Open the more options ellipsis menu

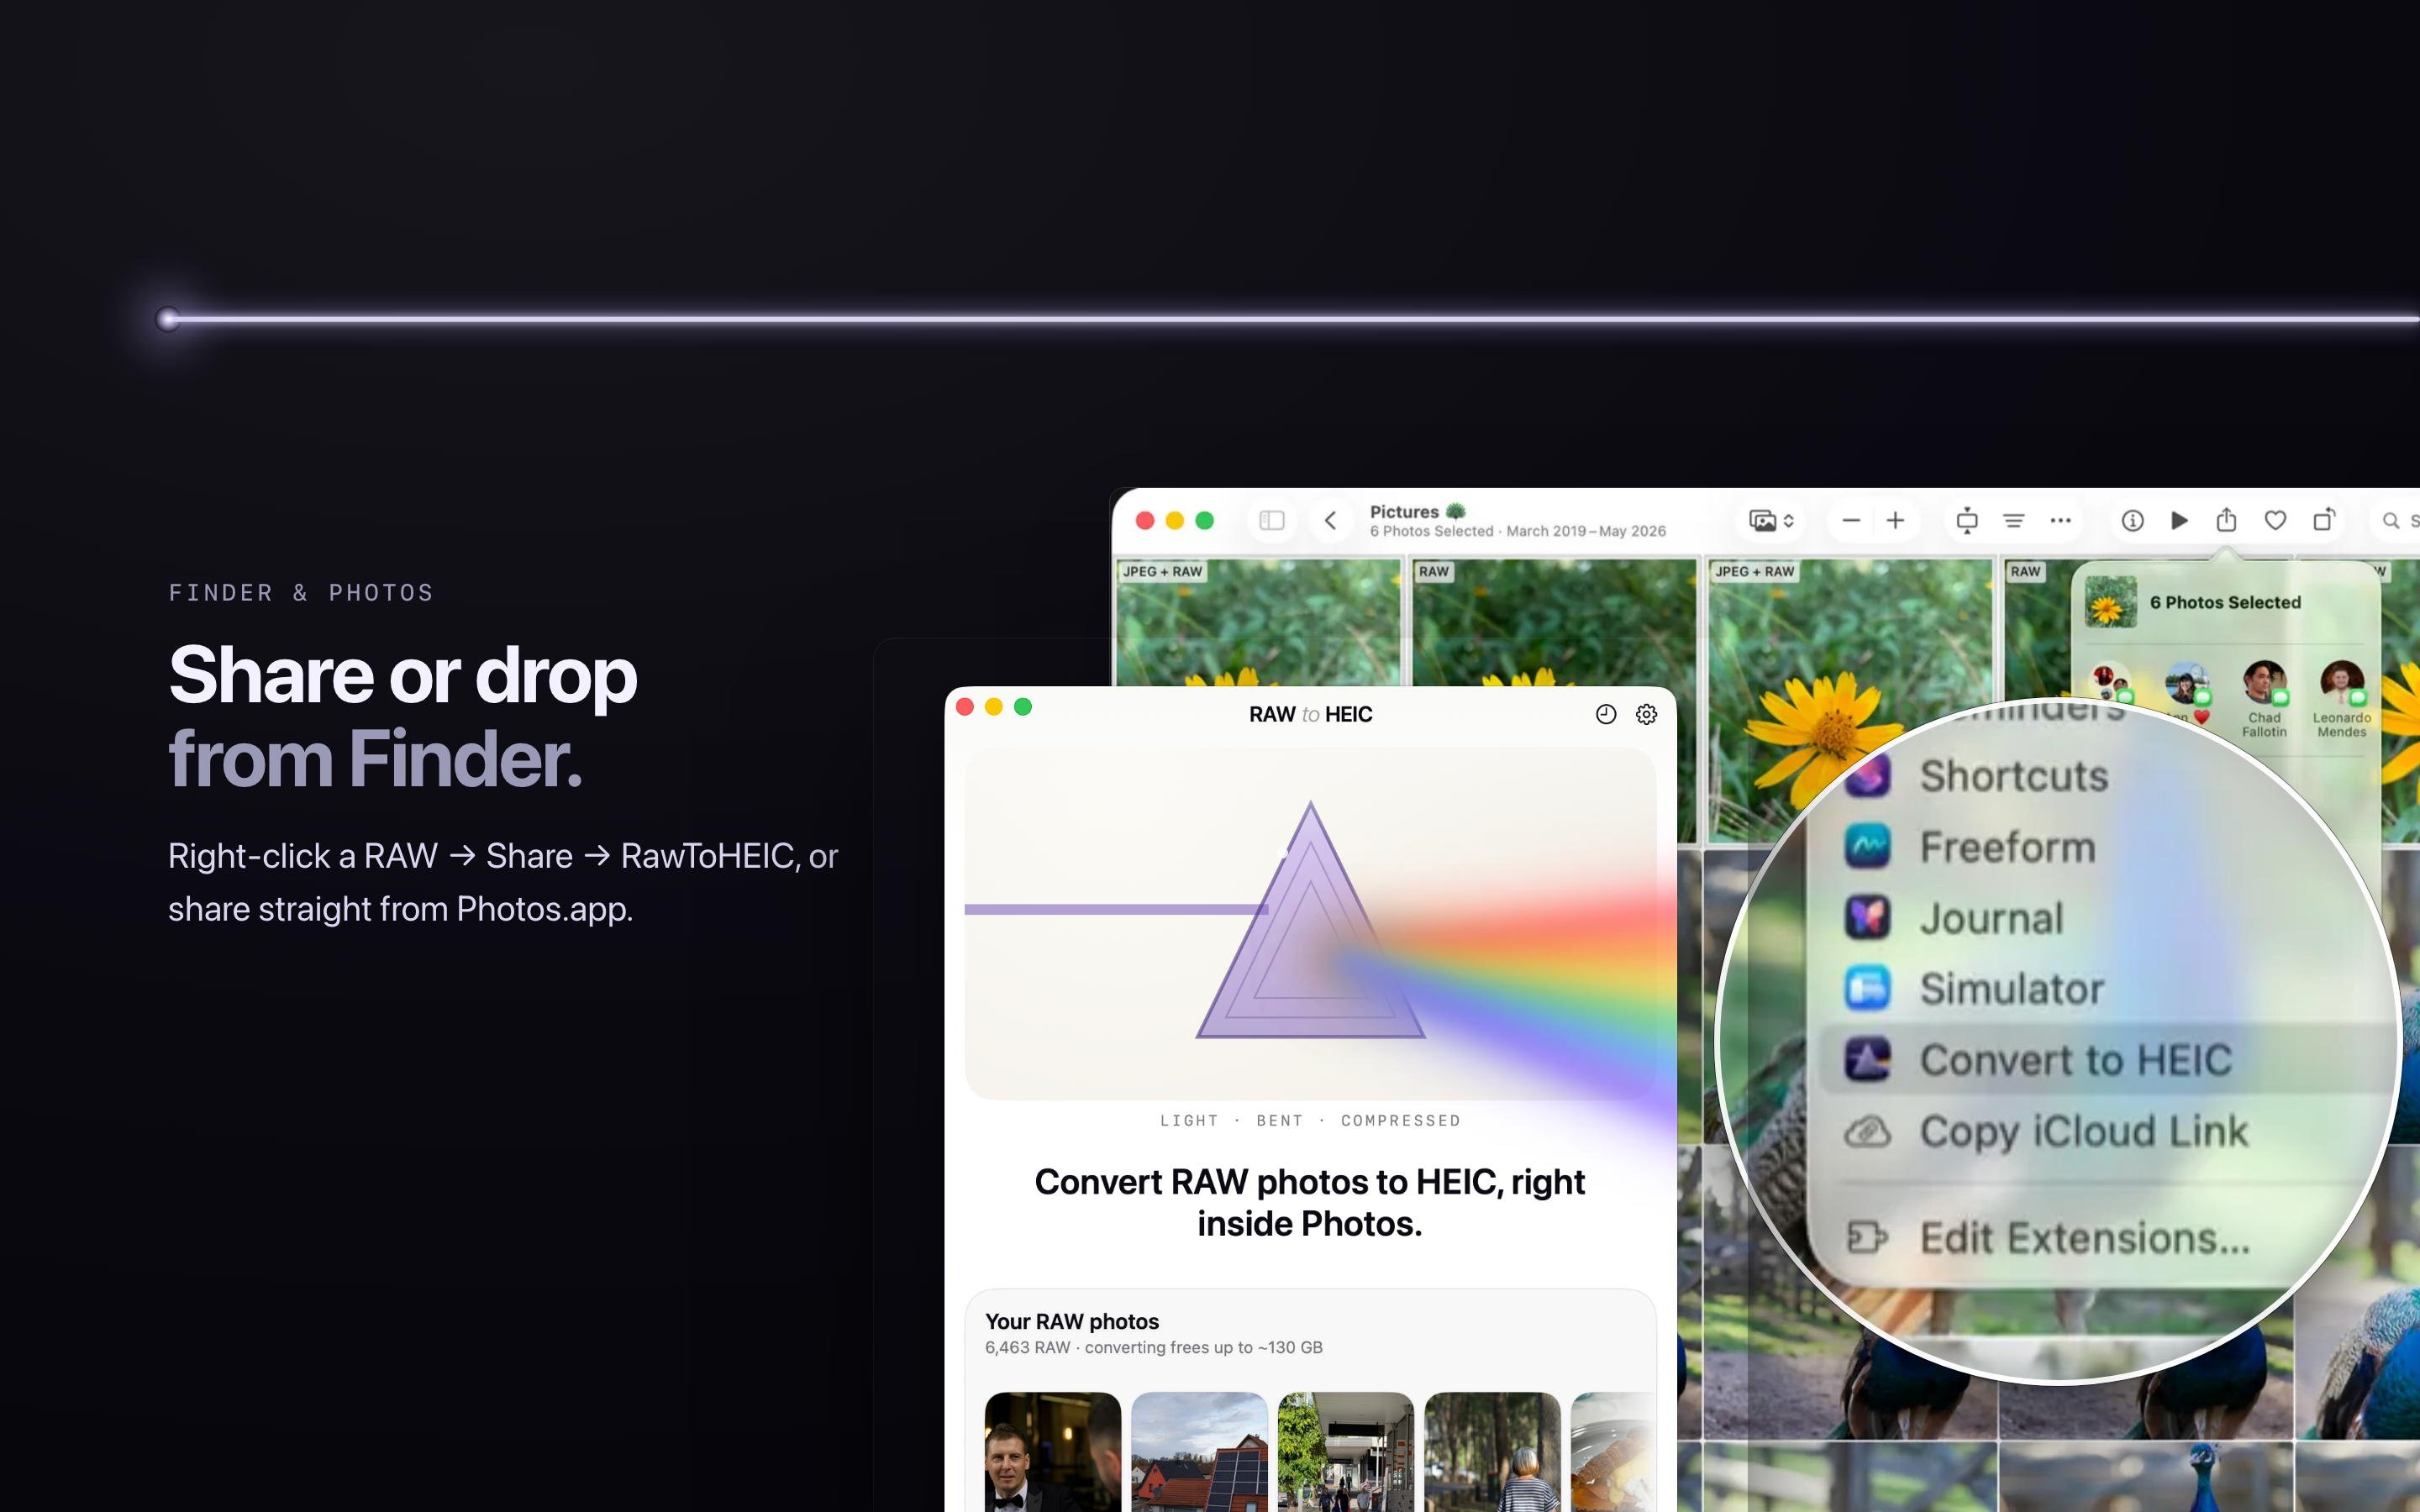click(2061, 520)
